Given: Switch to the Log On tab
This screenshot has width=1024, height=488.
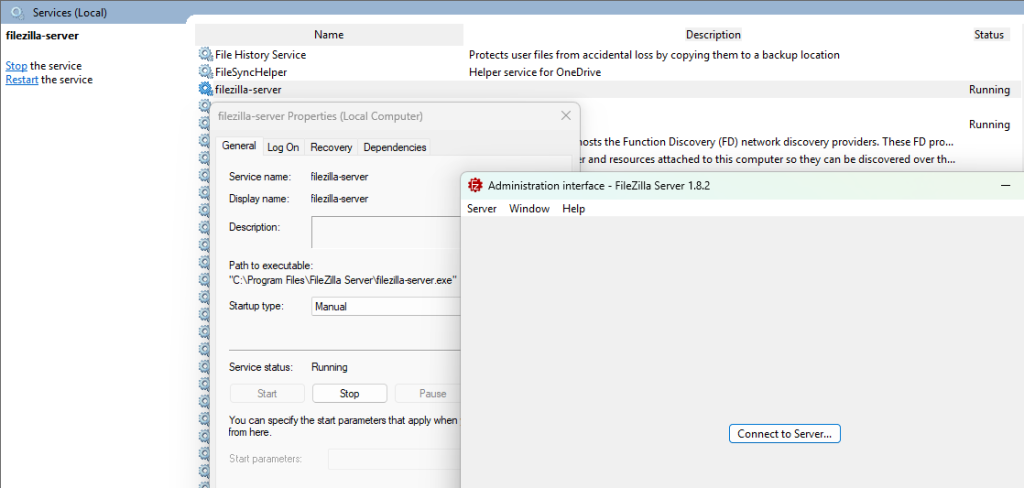Looking at the screenshot, I should pyautogui.click(x=283, y=147).
